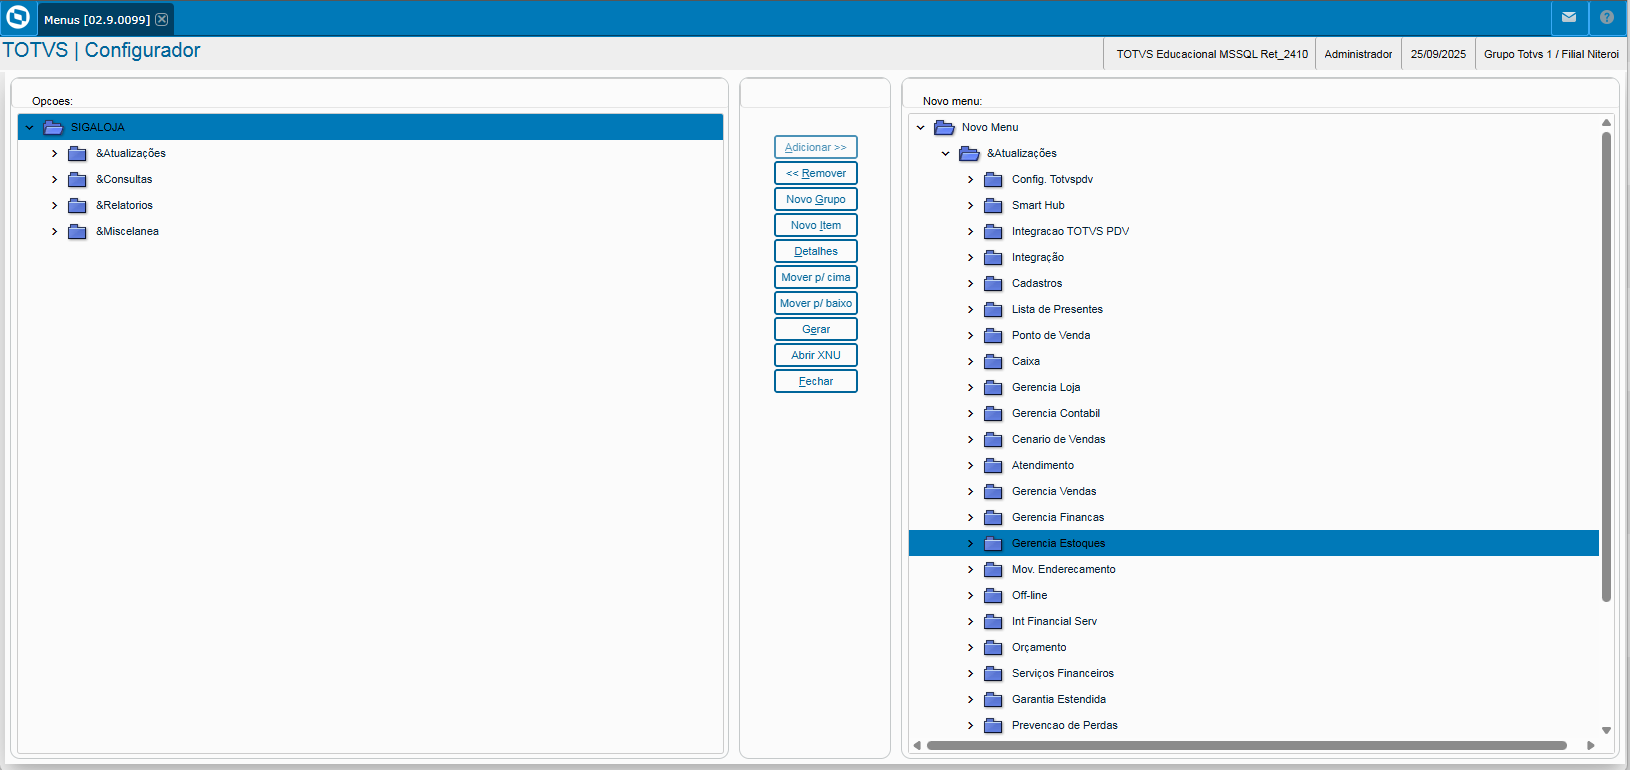Expand the Integração node
Viewport: 1630px width, 770px height.
coord(970,257)
